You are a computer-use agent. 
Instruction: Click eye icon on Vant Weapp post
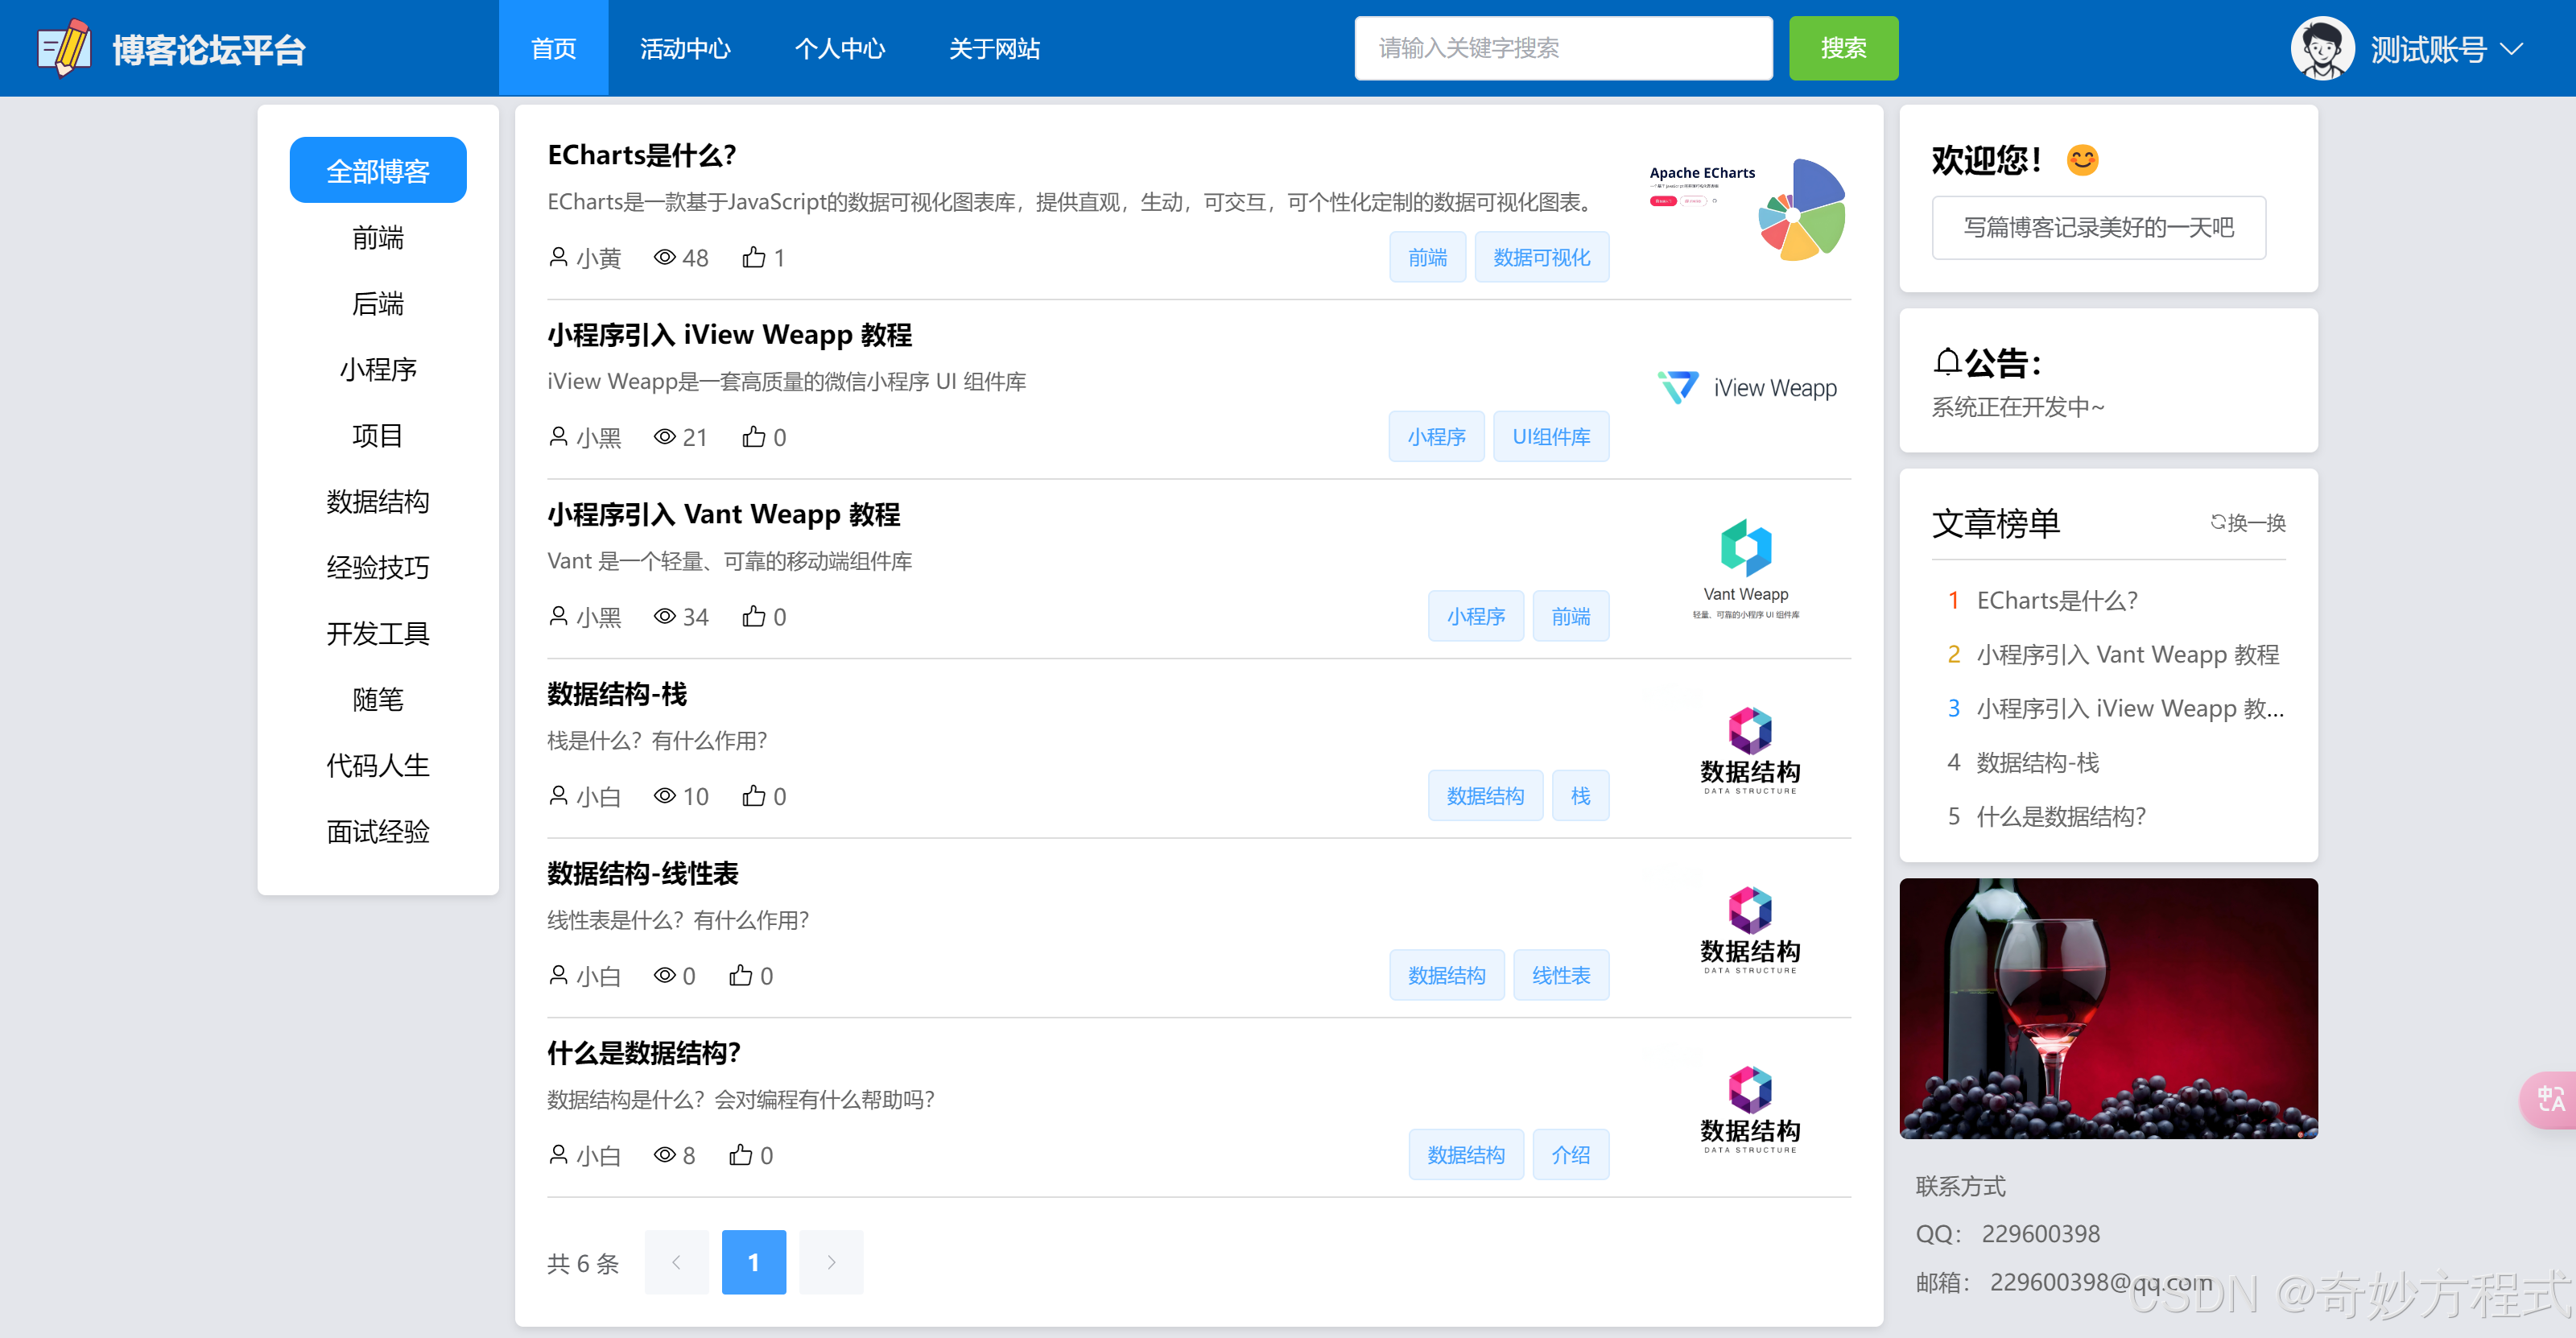(x=665, y=616)
